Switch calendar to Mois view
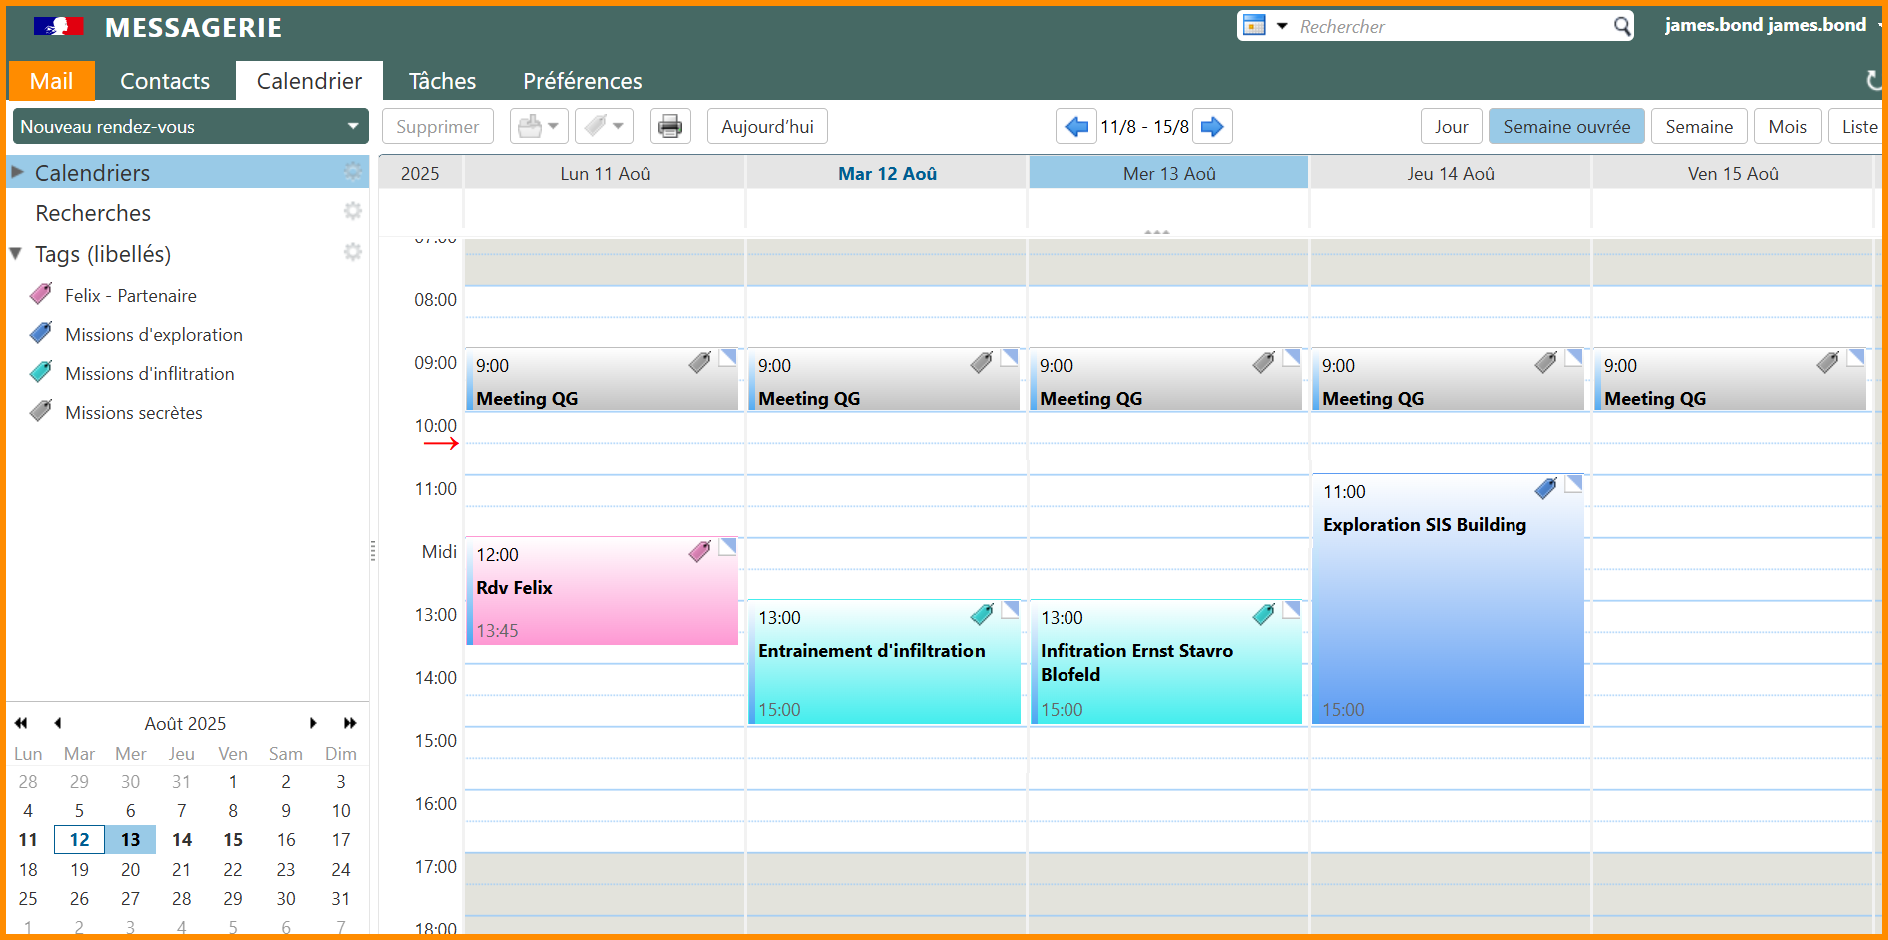The width and height of the screenshot is (1888, 940). click(x=1787, y=127)
